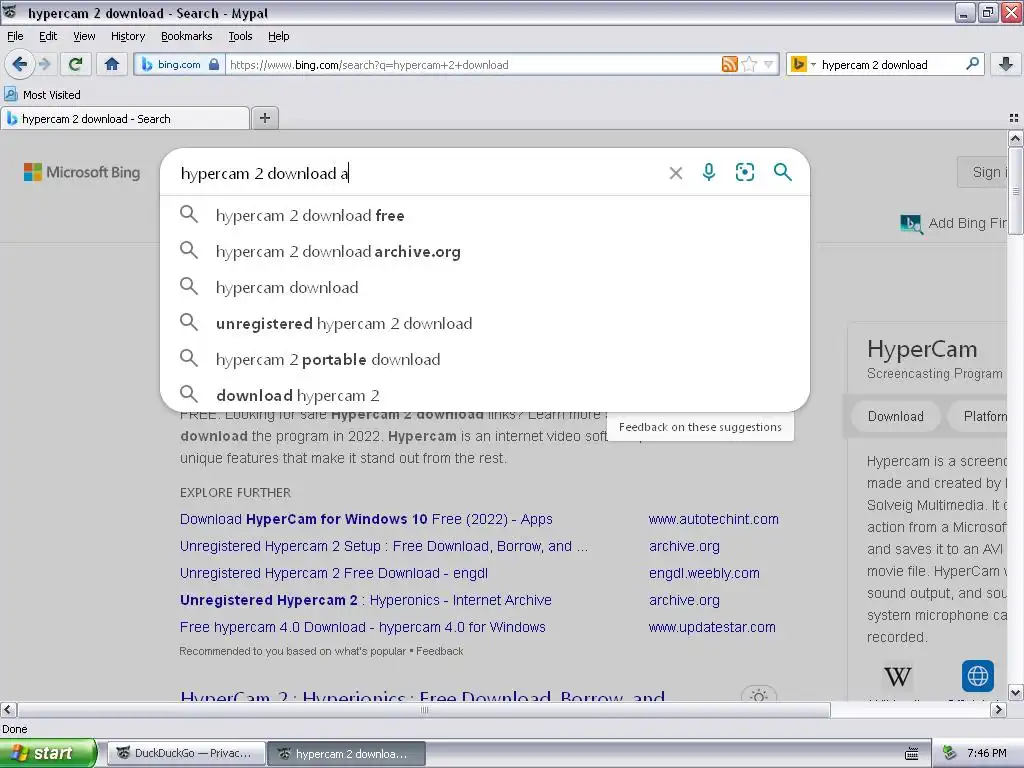The width and height of the screenshot is (1024, 768).
Task: Click the Wikipedia W icon in HyperCam panel
Action: click(x=897, y=677)
